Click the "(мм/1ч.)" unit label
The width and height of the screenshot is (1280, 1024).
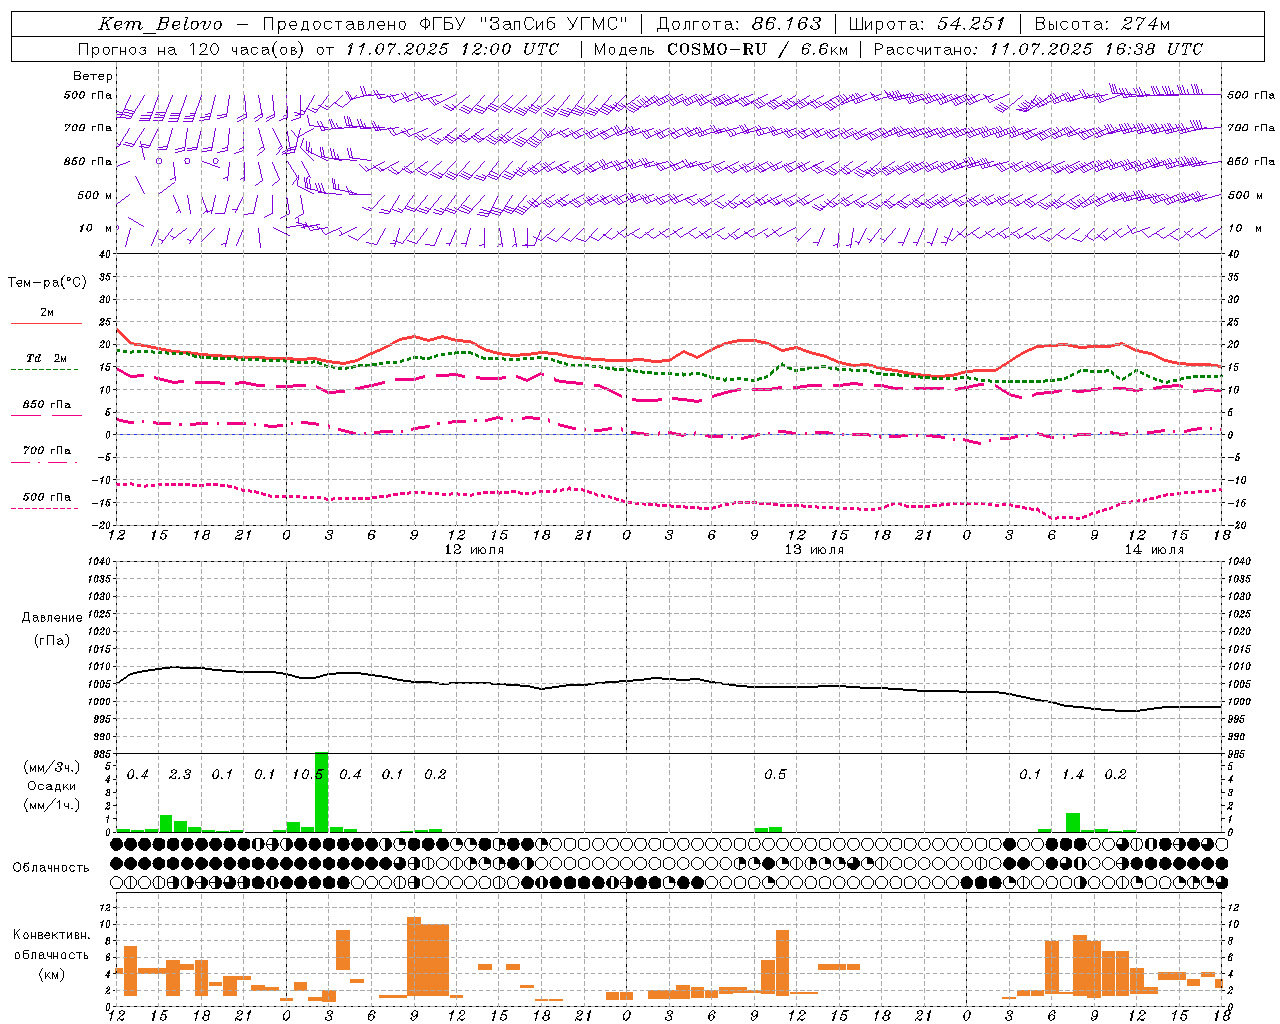point(52,805)
